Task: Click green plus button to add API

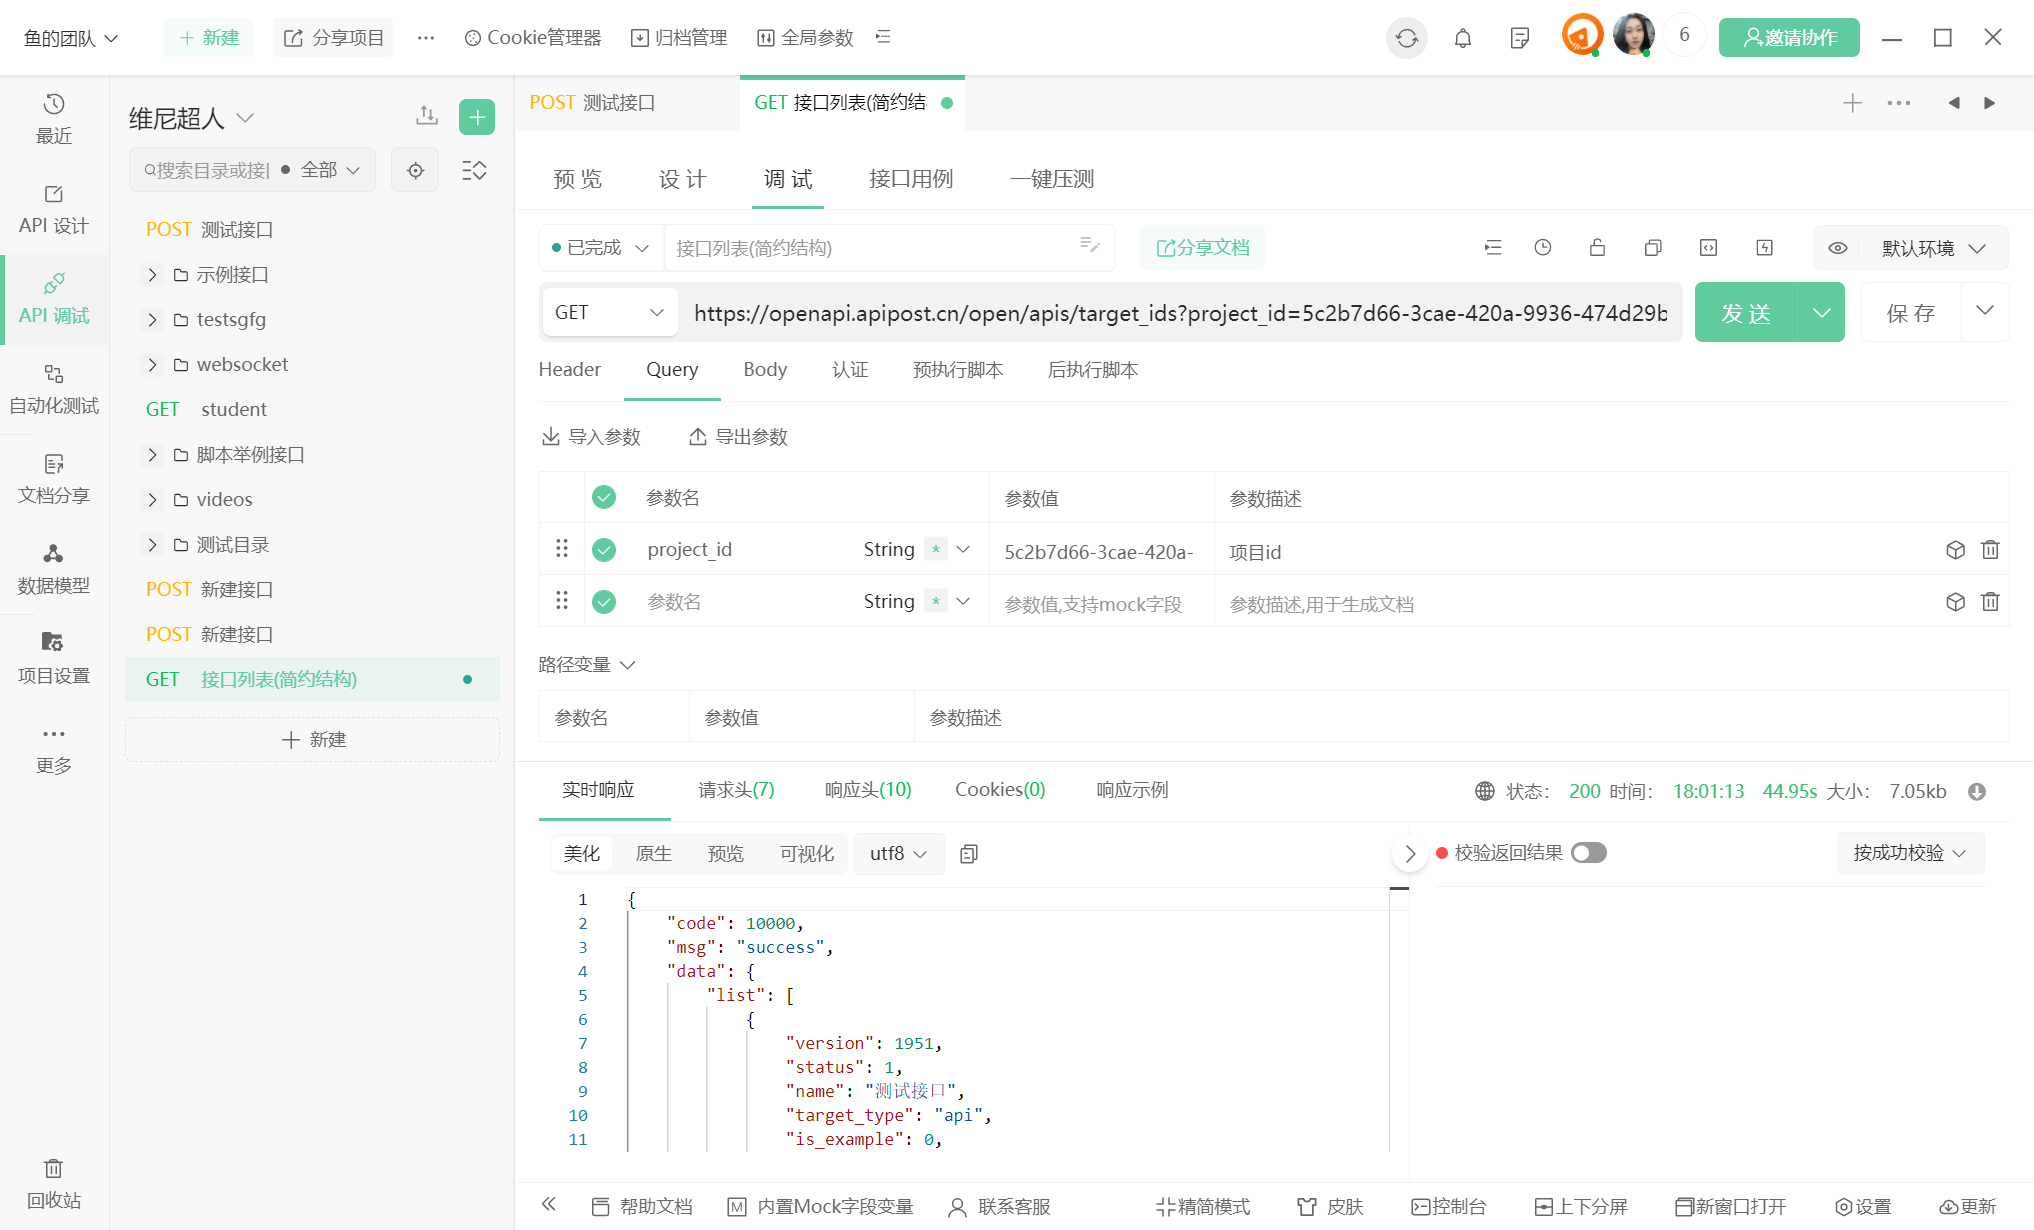Action: tap(477, 117)
